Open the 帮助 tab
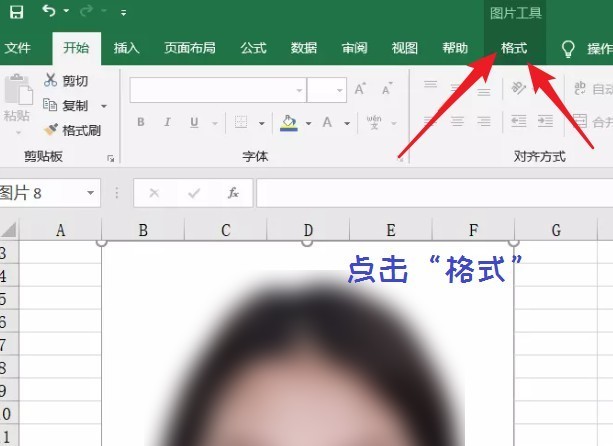Screen dimensions: 613x446 (455, 48)
